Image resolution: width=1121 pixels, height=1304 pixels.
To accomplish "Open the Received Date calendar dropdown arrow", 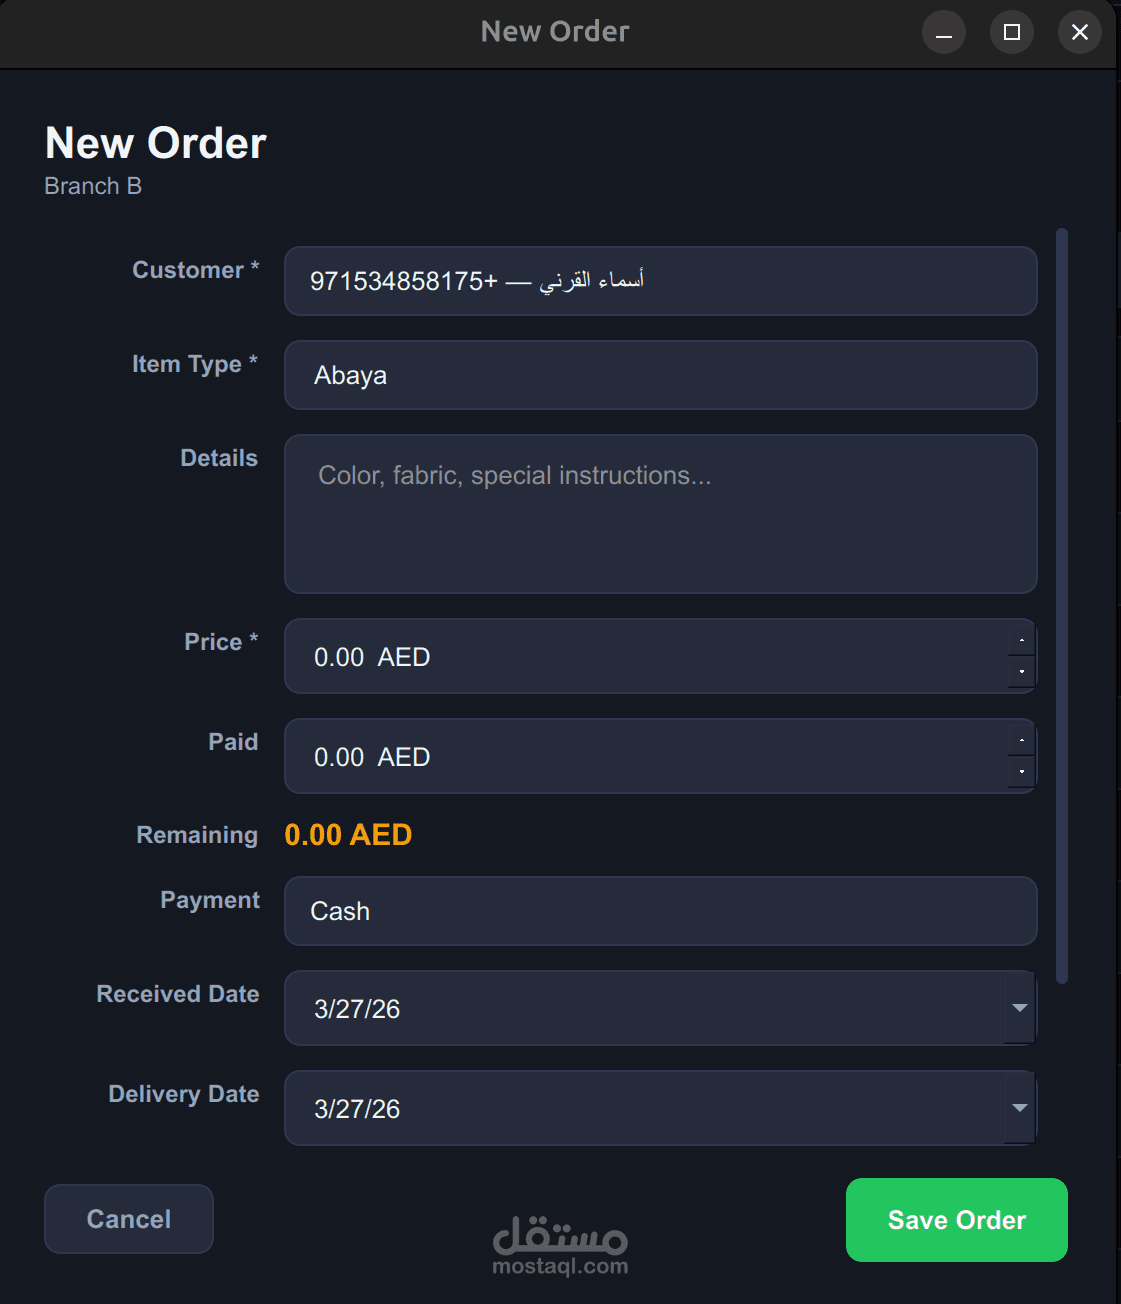I will [1019, 1008].
